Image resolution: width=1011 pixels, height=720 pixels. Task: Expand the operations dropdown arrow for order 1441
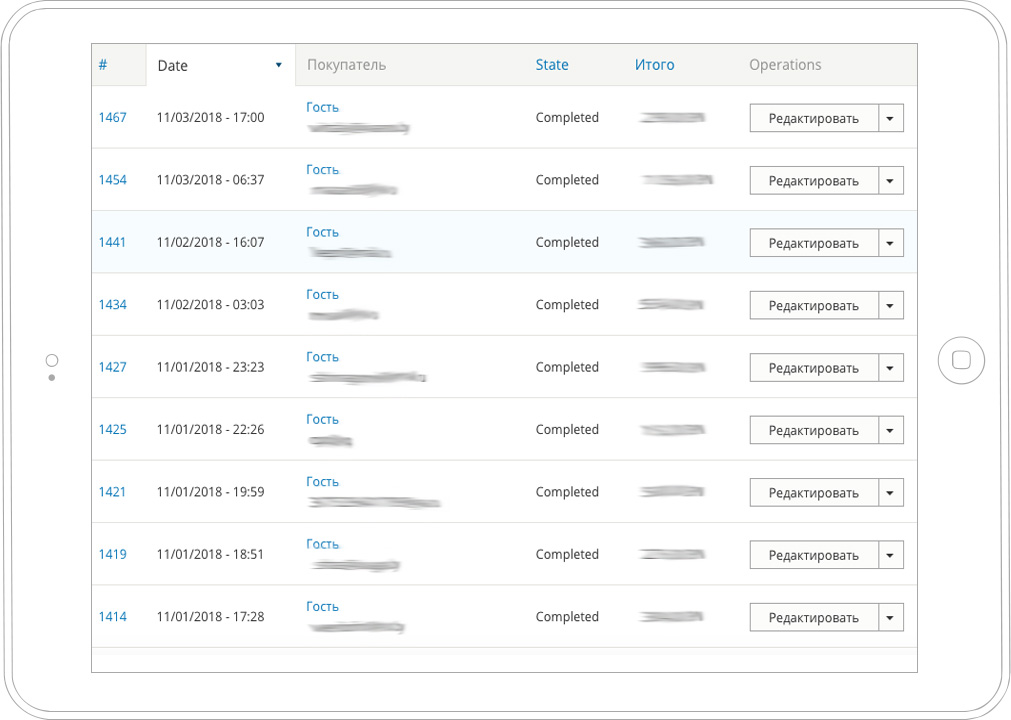point(890,244)
